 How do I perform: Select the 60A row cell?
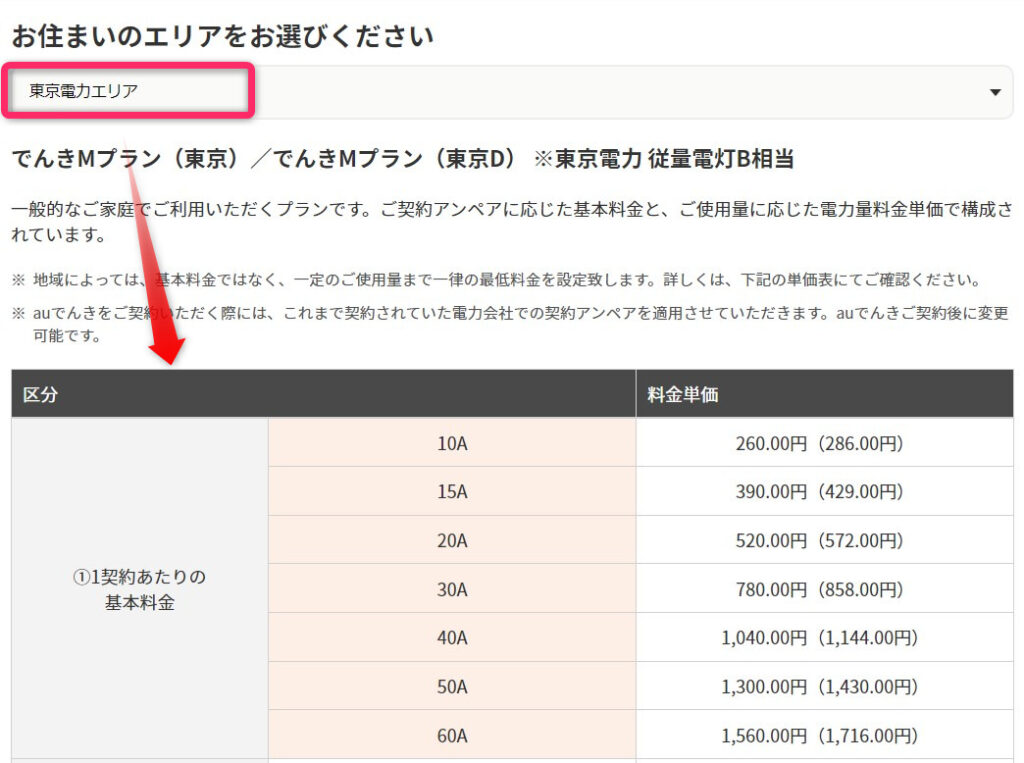tap(452, 736)
